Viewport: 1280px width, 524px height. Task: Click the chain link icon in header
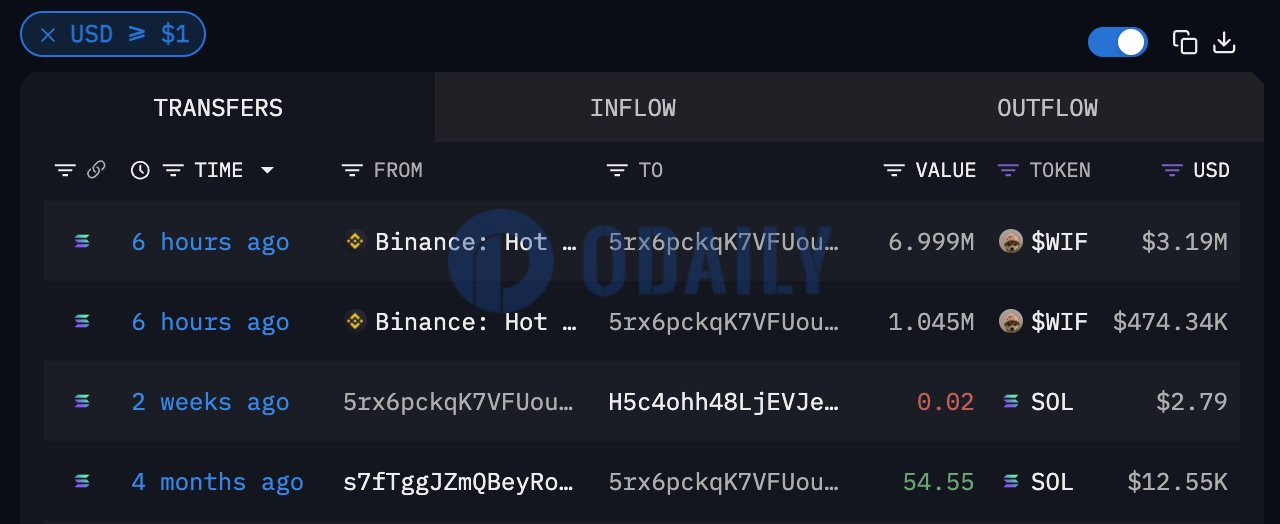96,170
